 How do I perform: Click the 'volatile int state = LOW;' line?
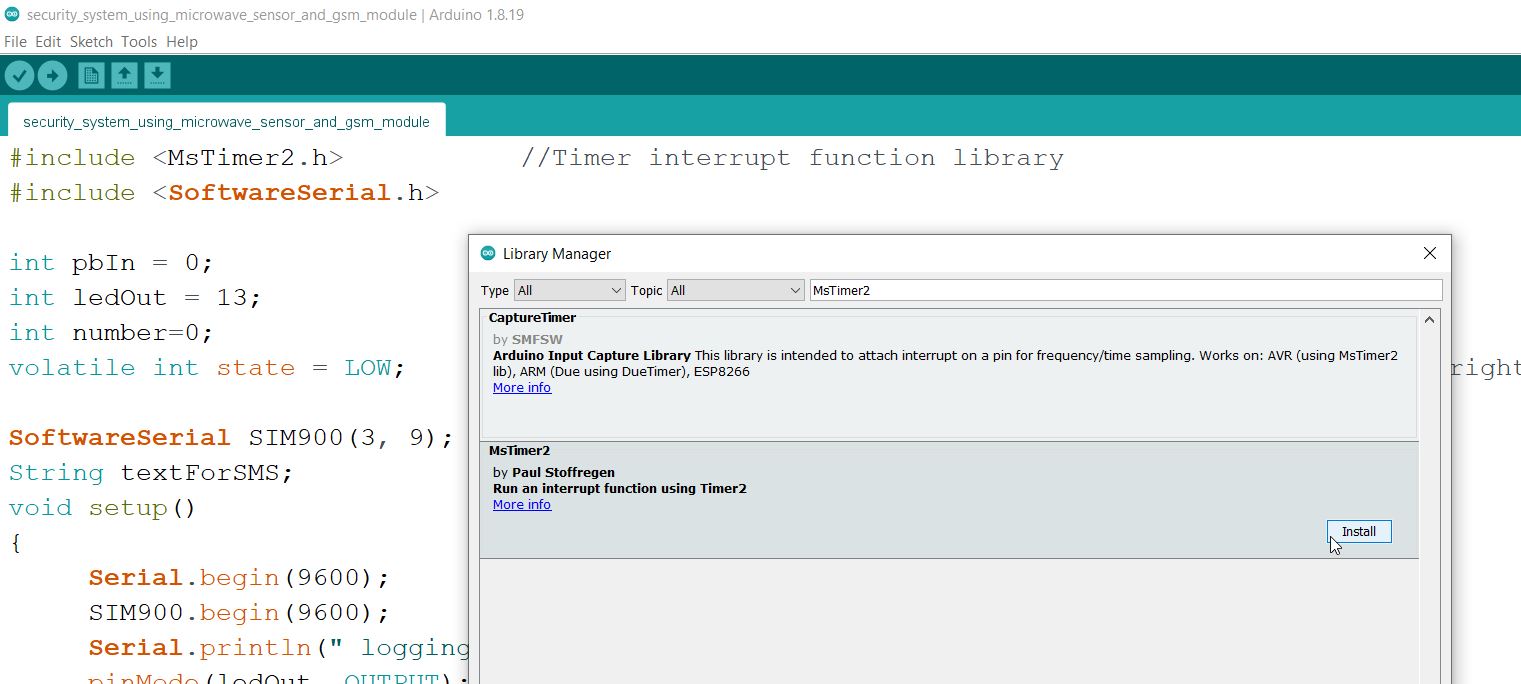click(x=208, y=368)
